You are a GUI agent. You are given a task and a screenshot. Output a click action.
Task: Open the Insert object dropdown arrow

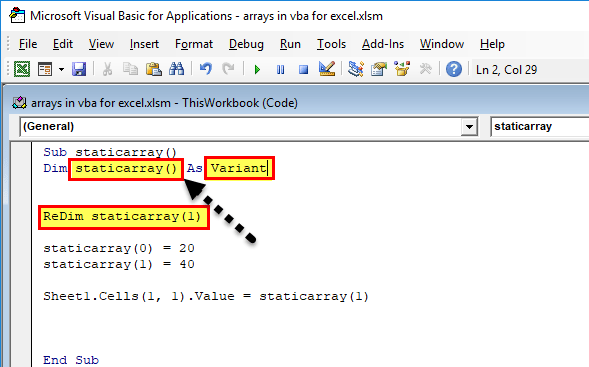click(x=61, y=69)
